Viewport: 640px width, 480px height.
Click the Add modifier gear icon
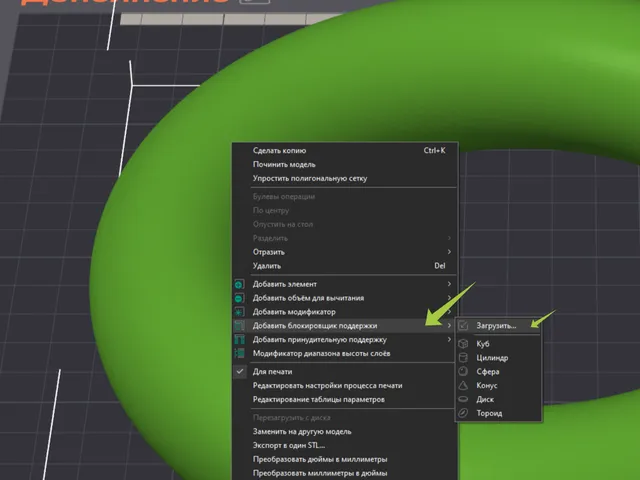click(x=239, y=312)
